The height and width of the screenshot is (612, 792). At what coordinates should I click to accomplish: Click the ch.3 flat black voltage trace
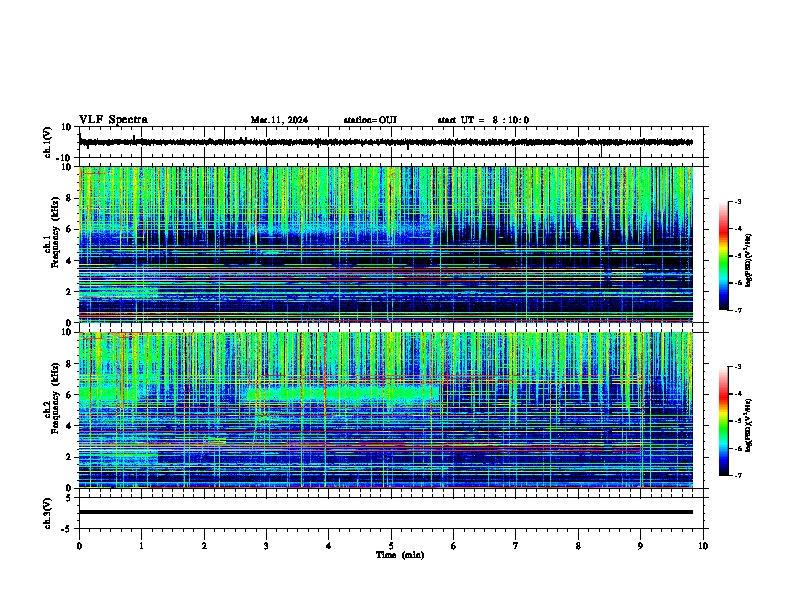pos(386,512)
